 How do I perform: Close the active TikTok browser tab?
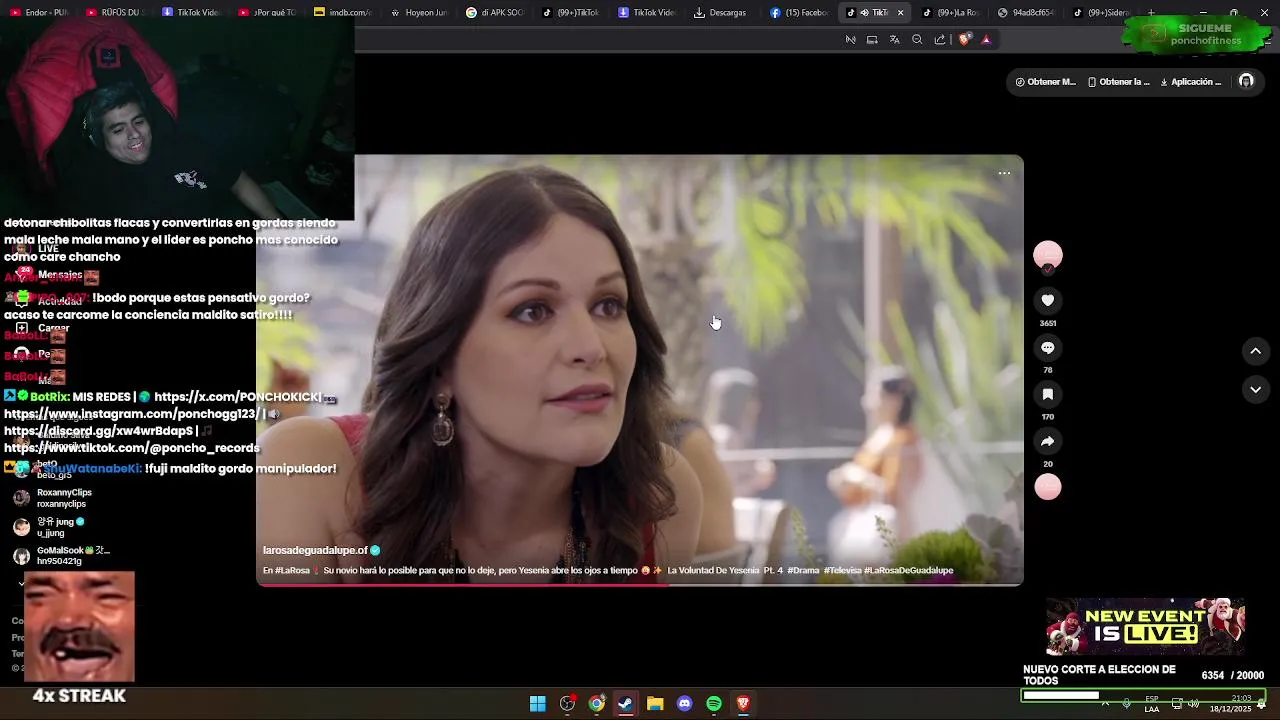(x=900, y=13)
